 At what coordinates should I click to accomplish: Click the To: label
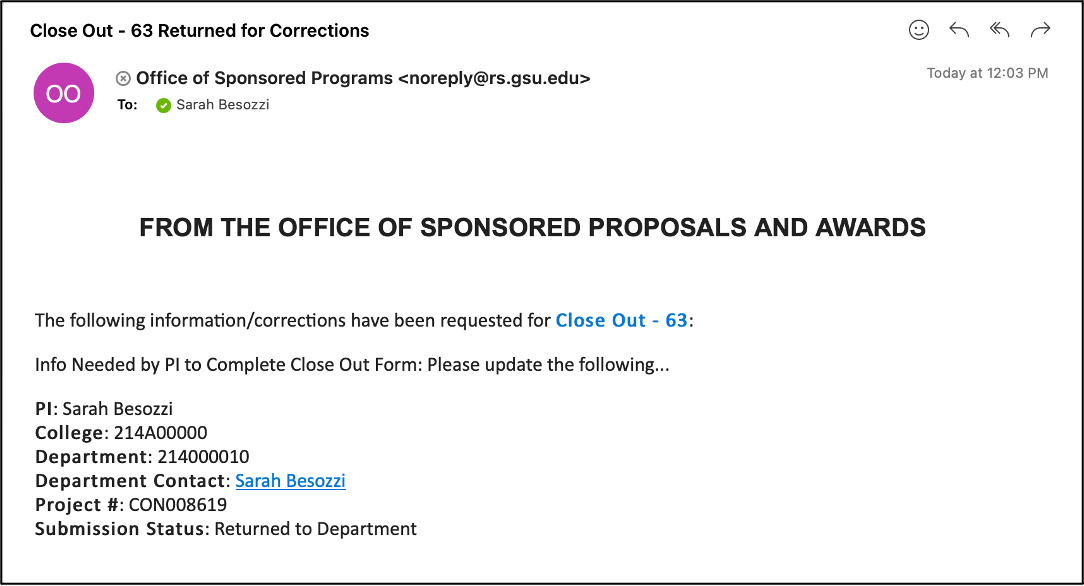pyautogui.click(x=127, y=105)
